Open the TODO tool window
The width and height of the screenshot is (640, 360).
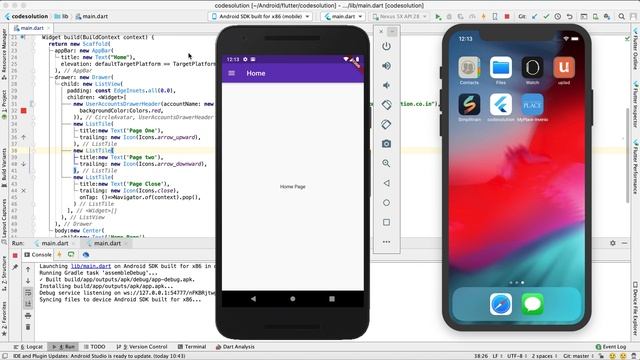click(94, 347)
